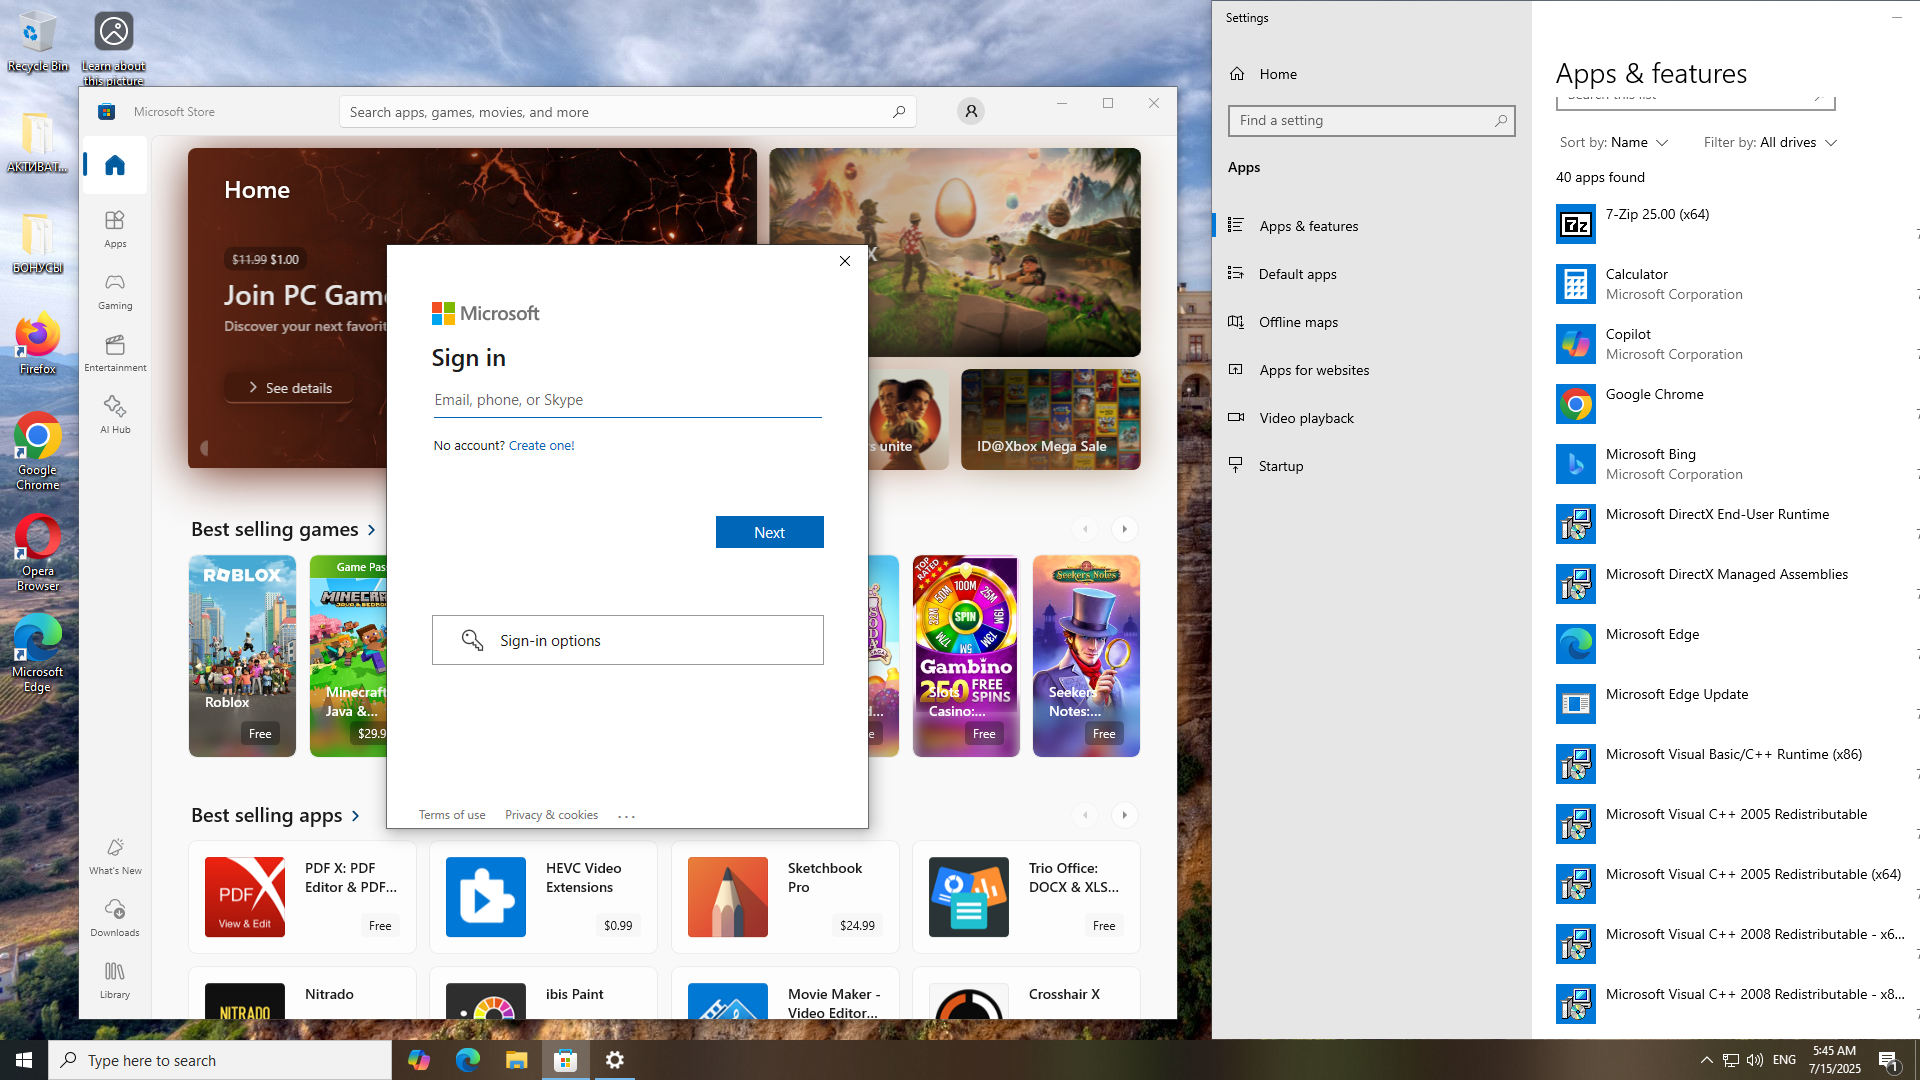Show hidden icons in system tray

1706,1060
